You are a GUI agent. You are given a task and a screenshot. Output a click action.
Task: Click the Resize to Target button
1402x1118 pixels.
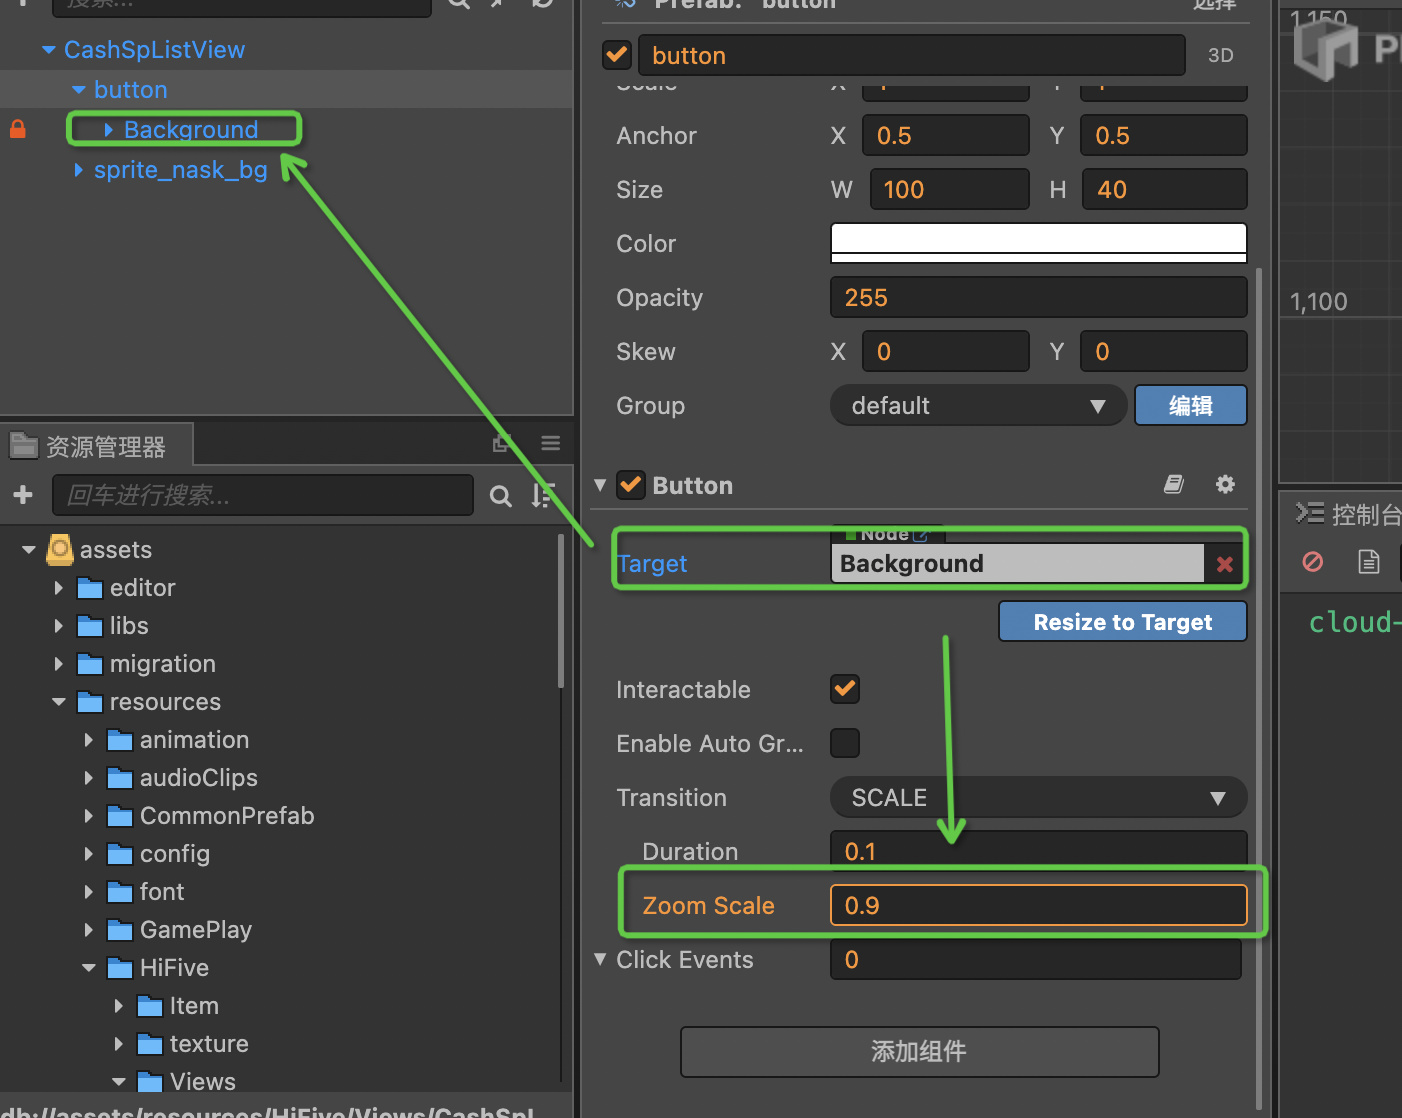click(1123, 622)
